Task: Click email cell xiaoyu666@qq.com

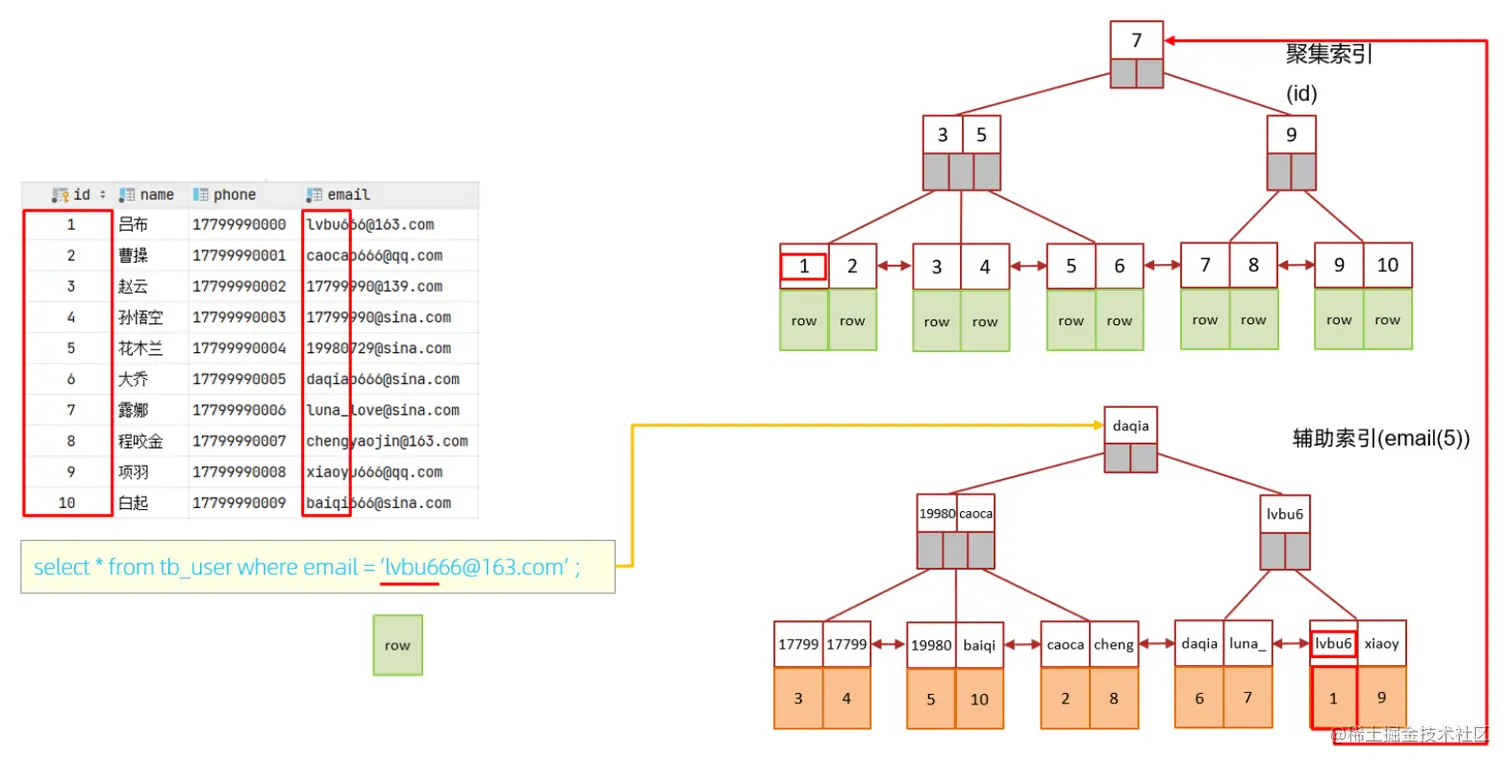Action: tap(374, 473)
